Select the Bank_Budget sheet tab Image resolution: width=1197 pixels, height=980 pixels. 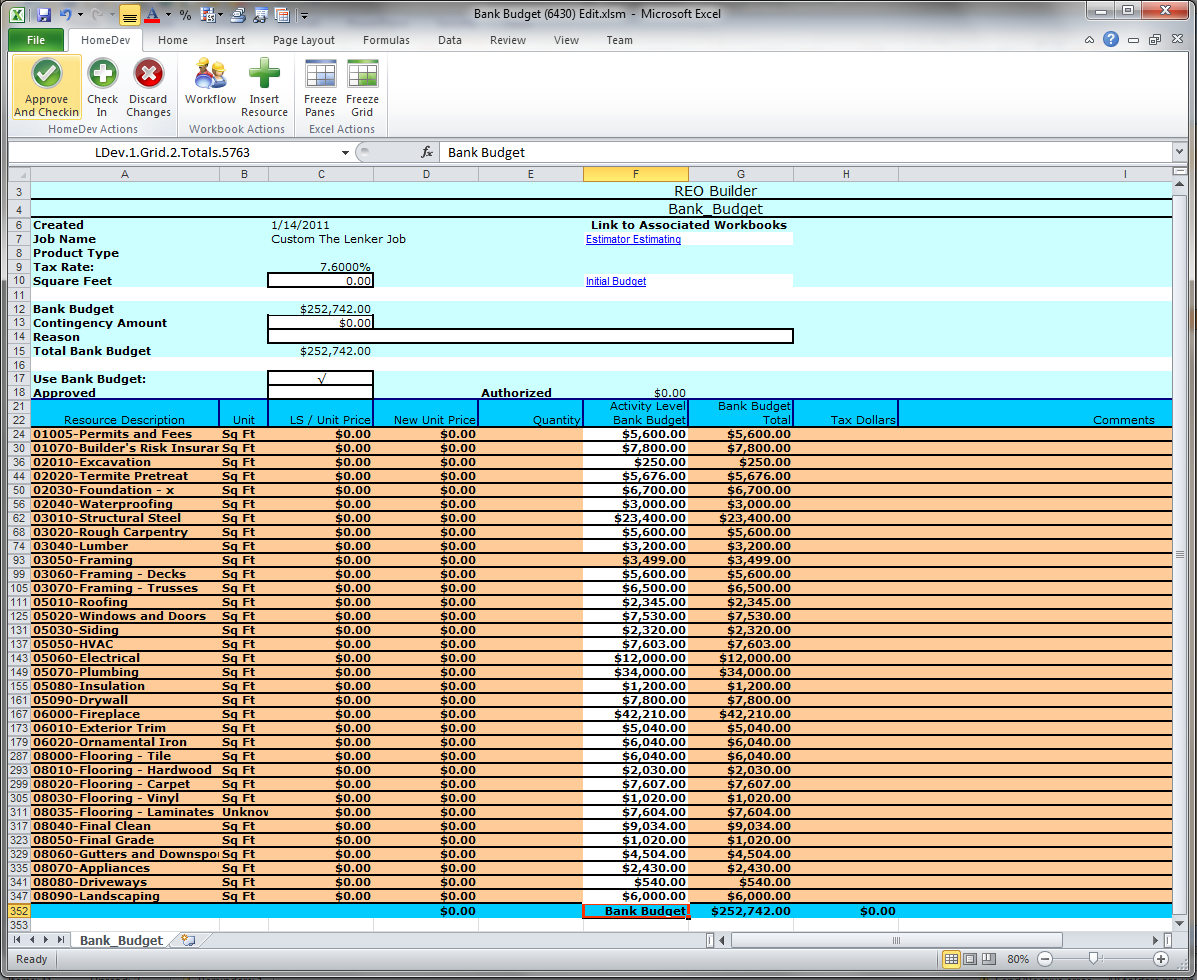pyautogui.click(x=121, y=941)
